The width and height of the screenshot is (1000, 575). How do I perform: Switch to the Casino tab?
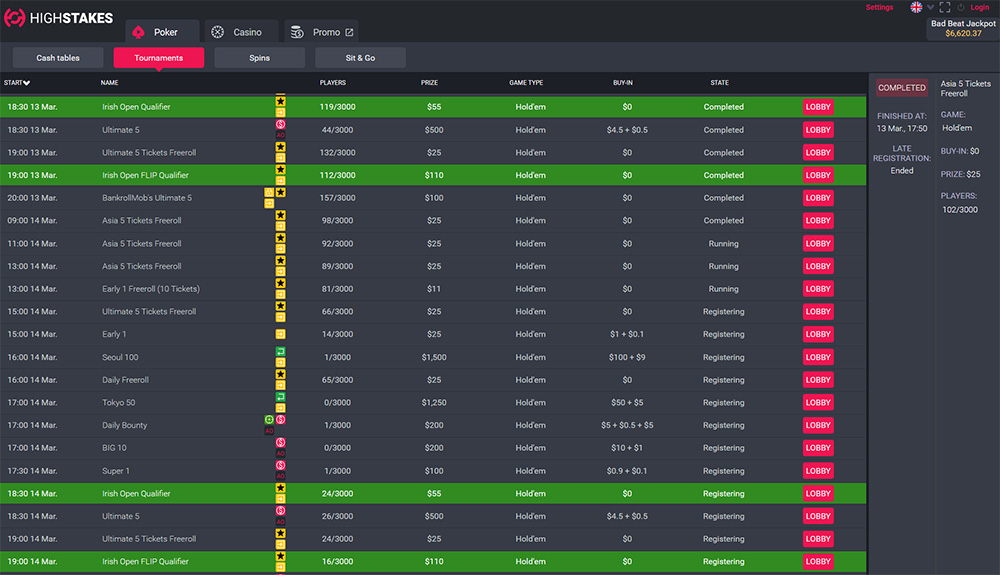click(x=237, y=32)
